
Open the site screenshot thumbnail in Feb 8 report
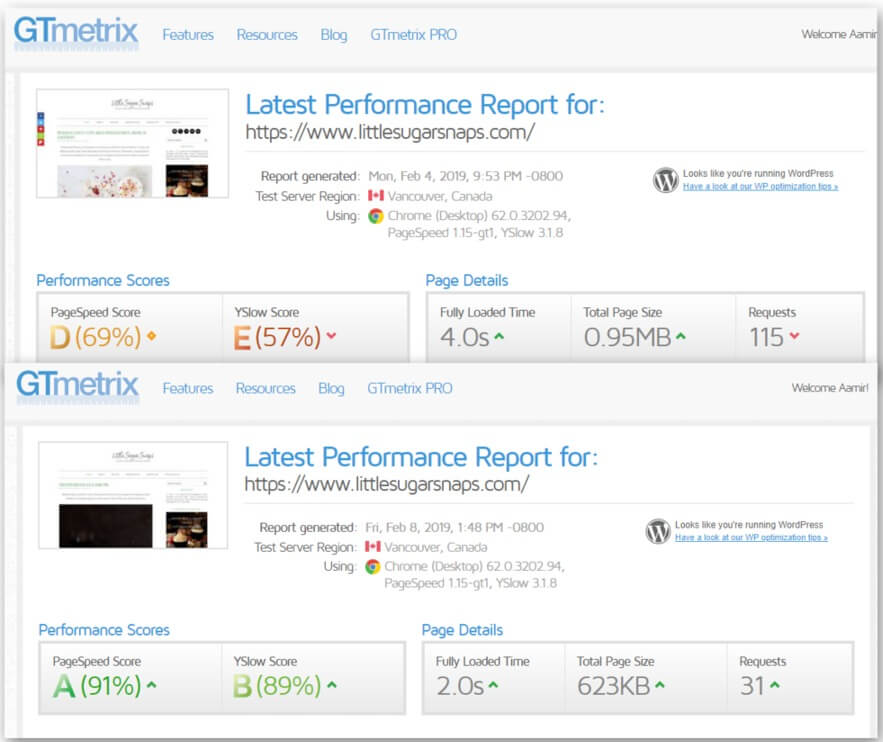133,495
